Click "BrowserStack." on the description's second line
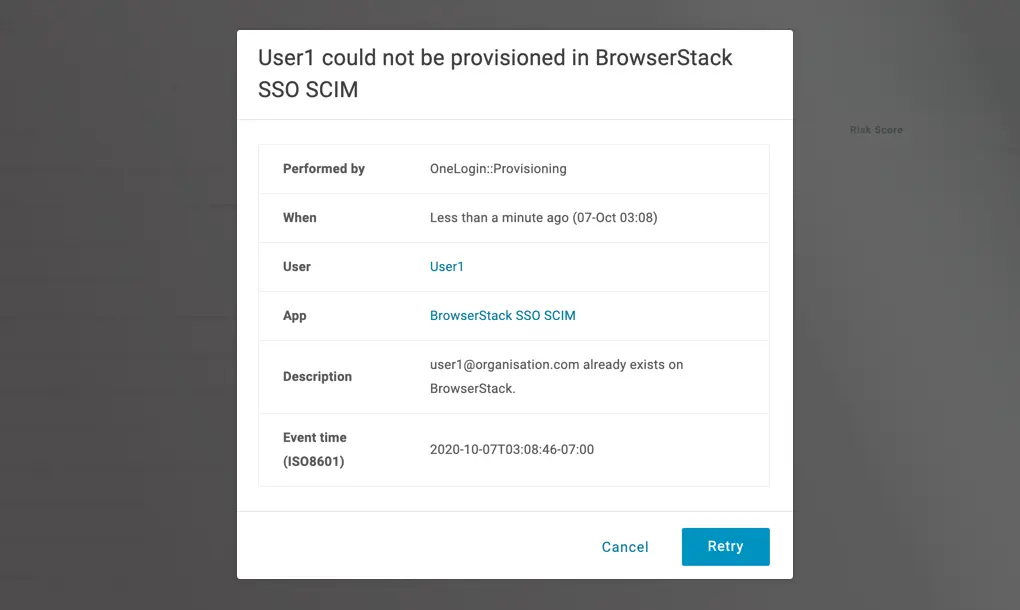1020x610 pixels. [x=473, y=389]
